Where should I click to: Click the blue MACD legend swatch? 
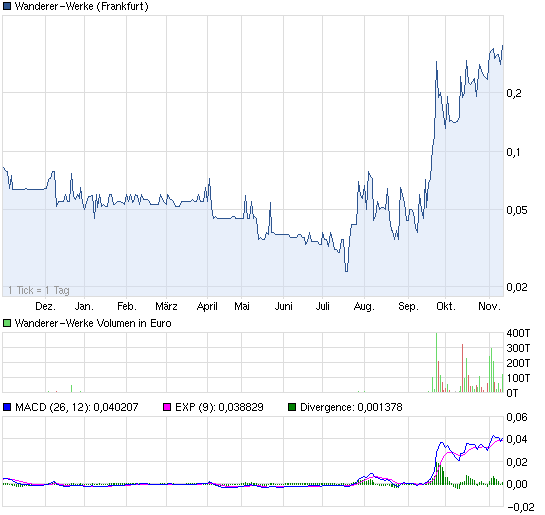click(7, 407)
